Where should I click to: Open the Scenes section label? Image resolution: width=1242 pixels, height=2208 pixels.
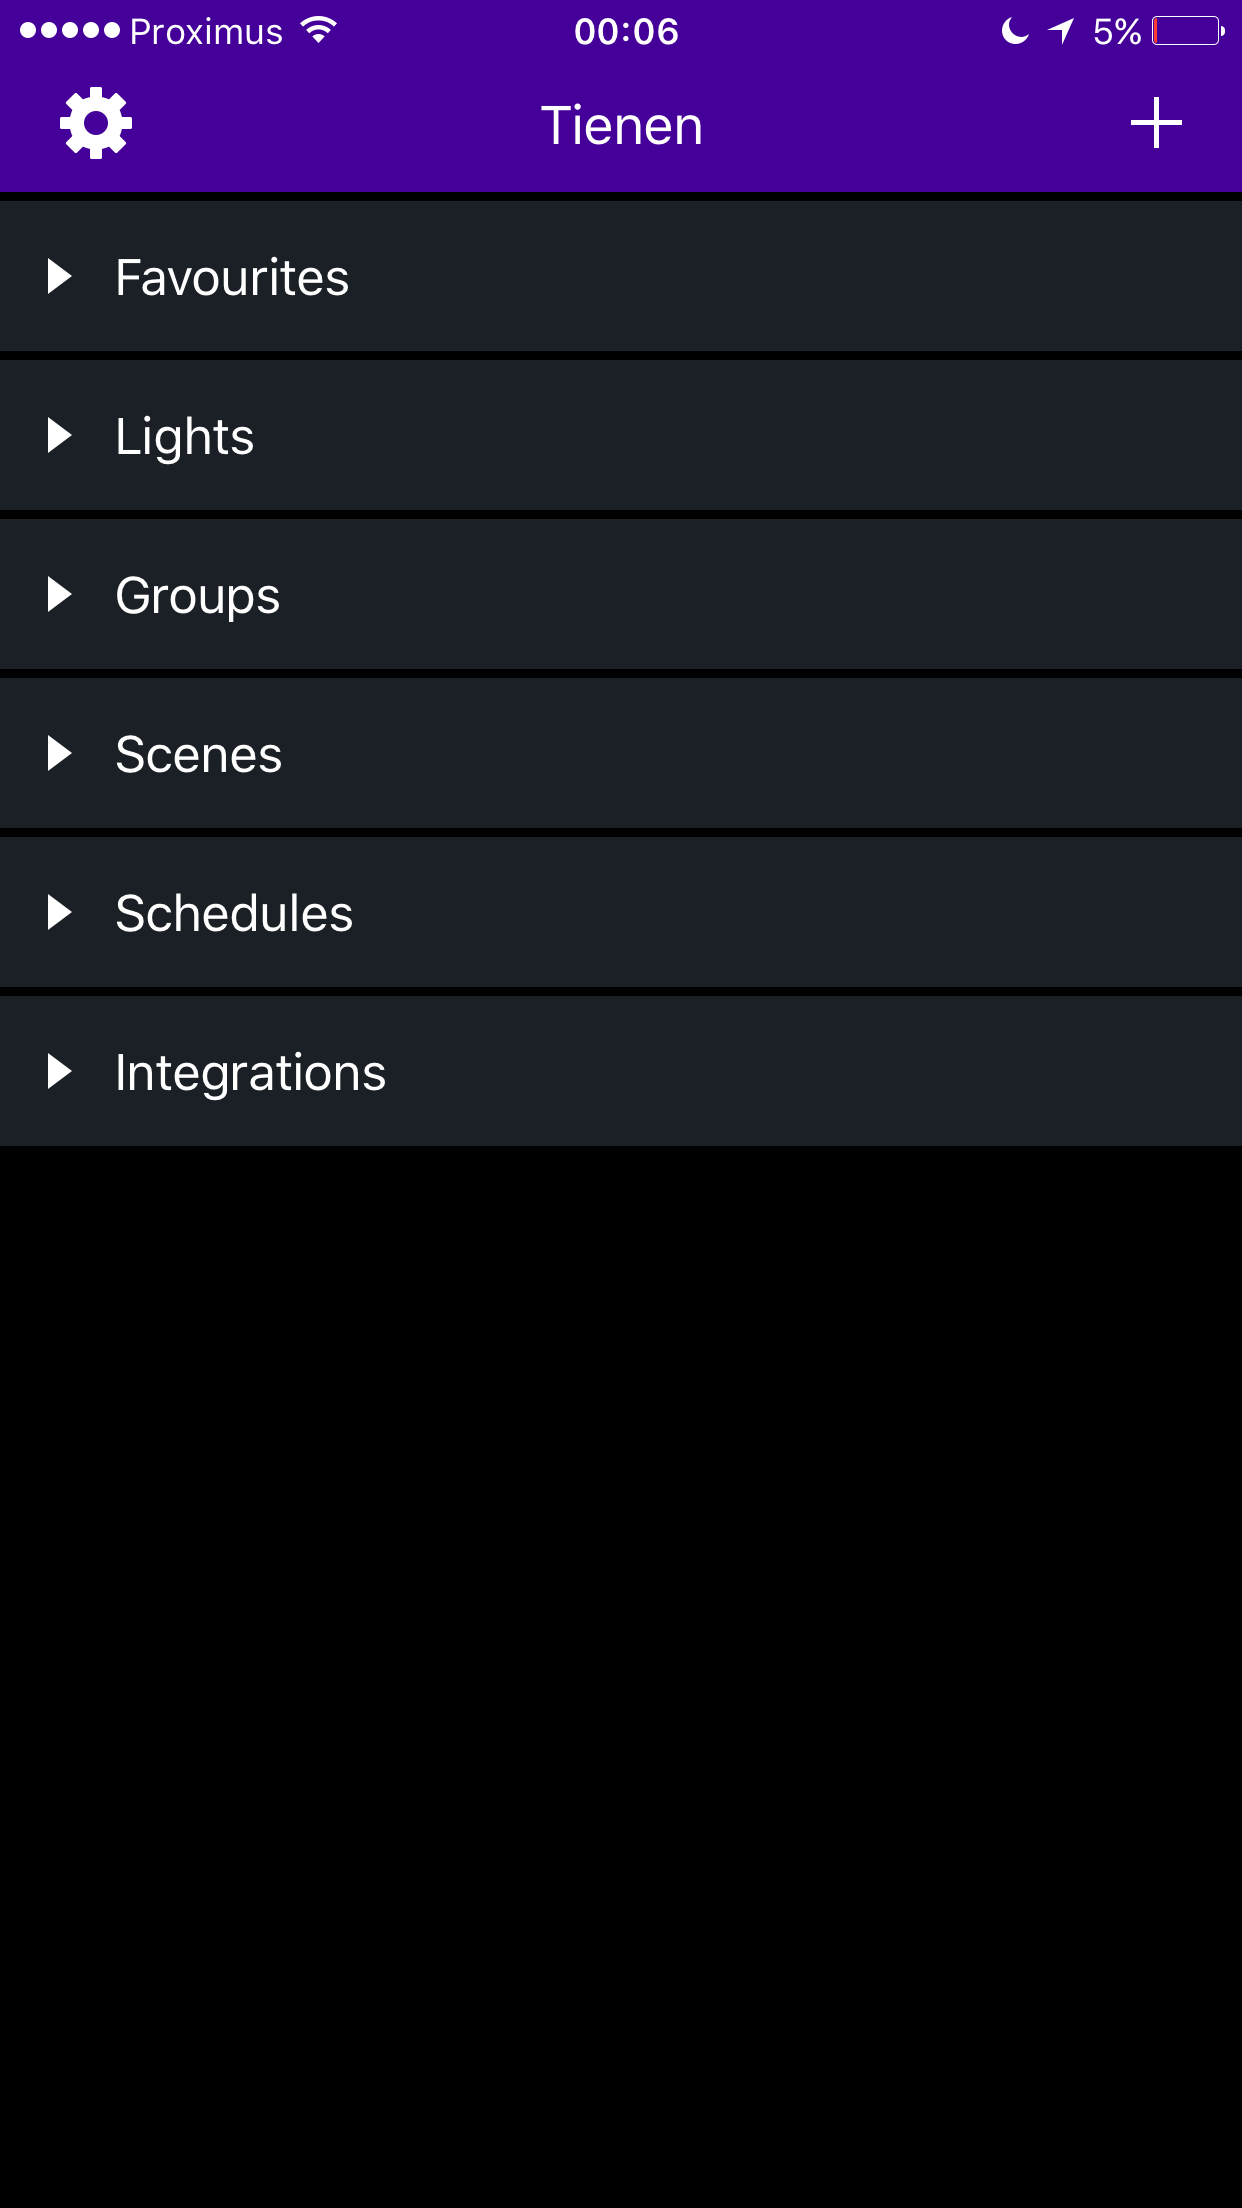coord(199,754)
